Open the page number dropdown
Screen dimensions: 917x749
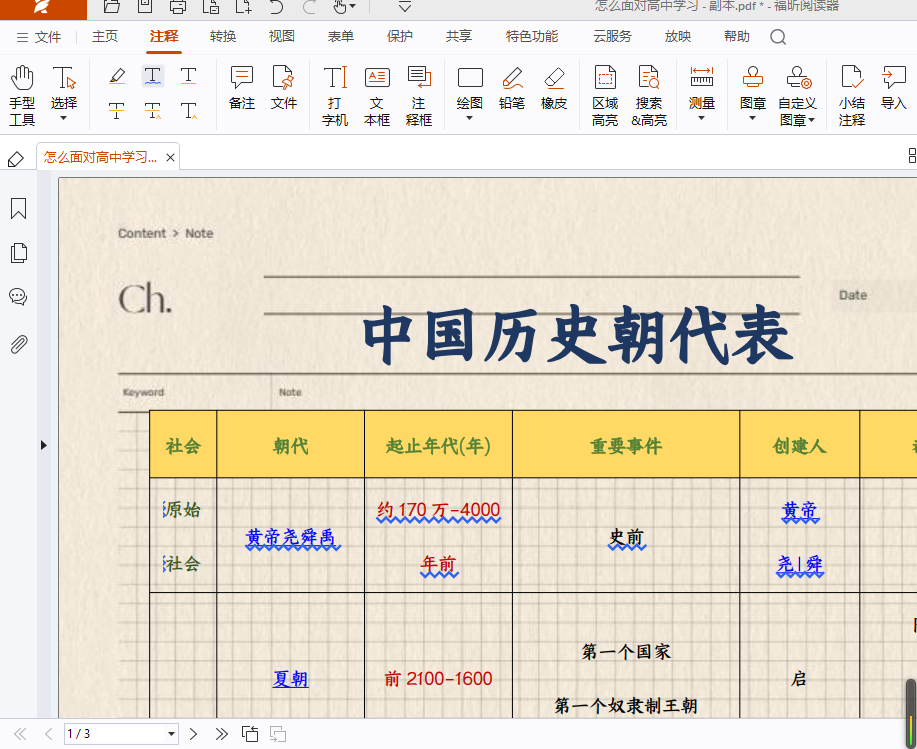171,734
